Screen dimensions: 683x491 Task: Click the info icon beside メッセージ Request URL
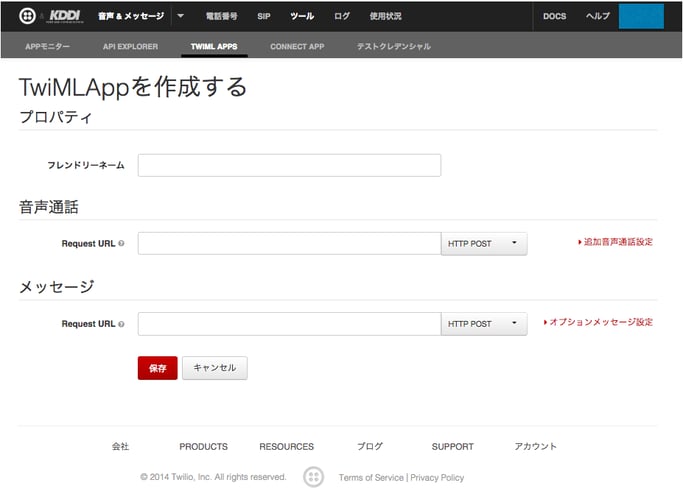coord(121,324)
